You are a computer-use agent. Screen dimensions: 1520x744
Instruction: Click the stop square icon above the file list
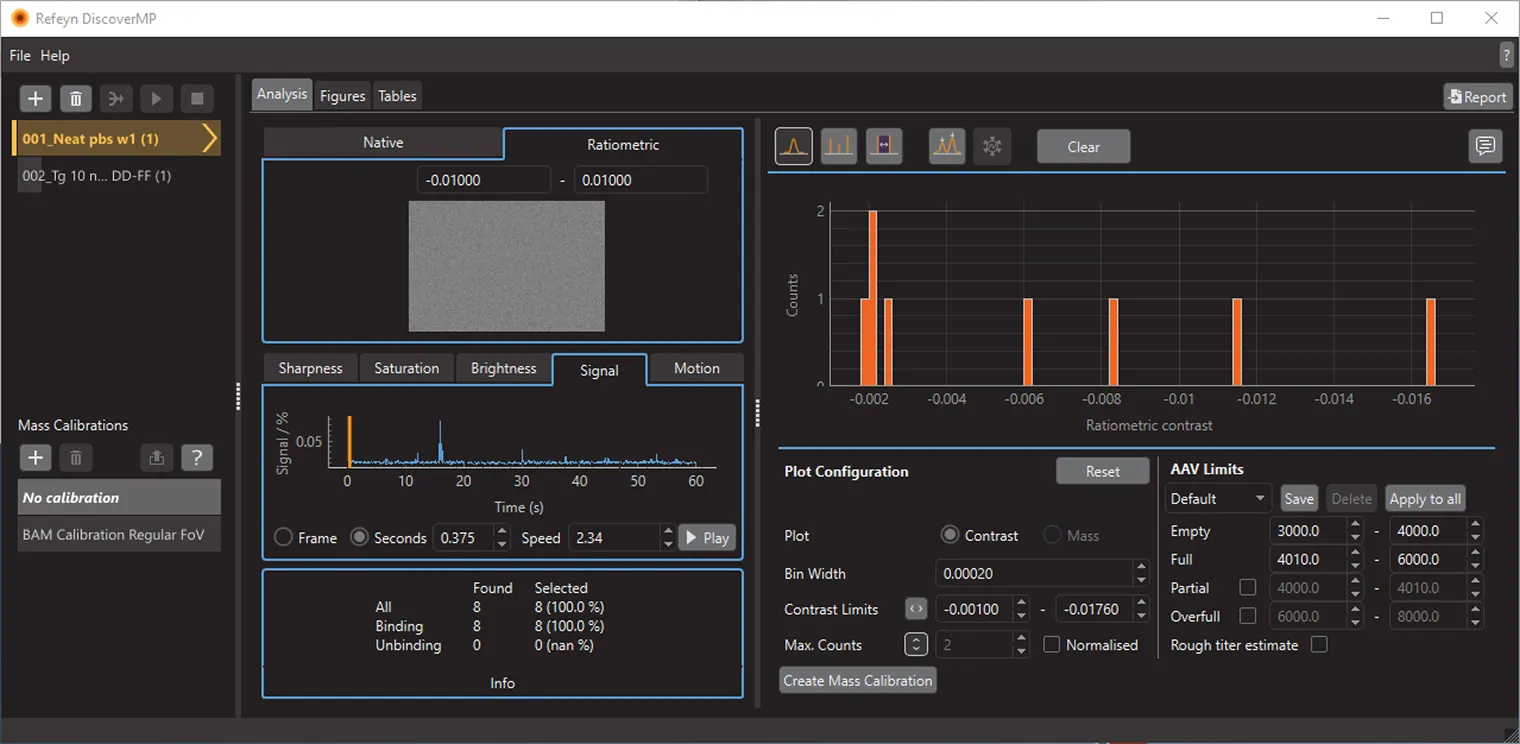coord(197,98)
